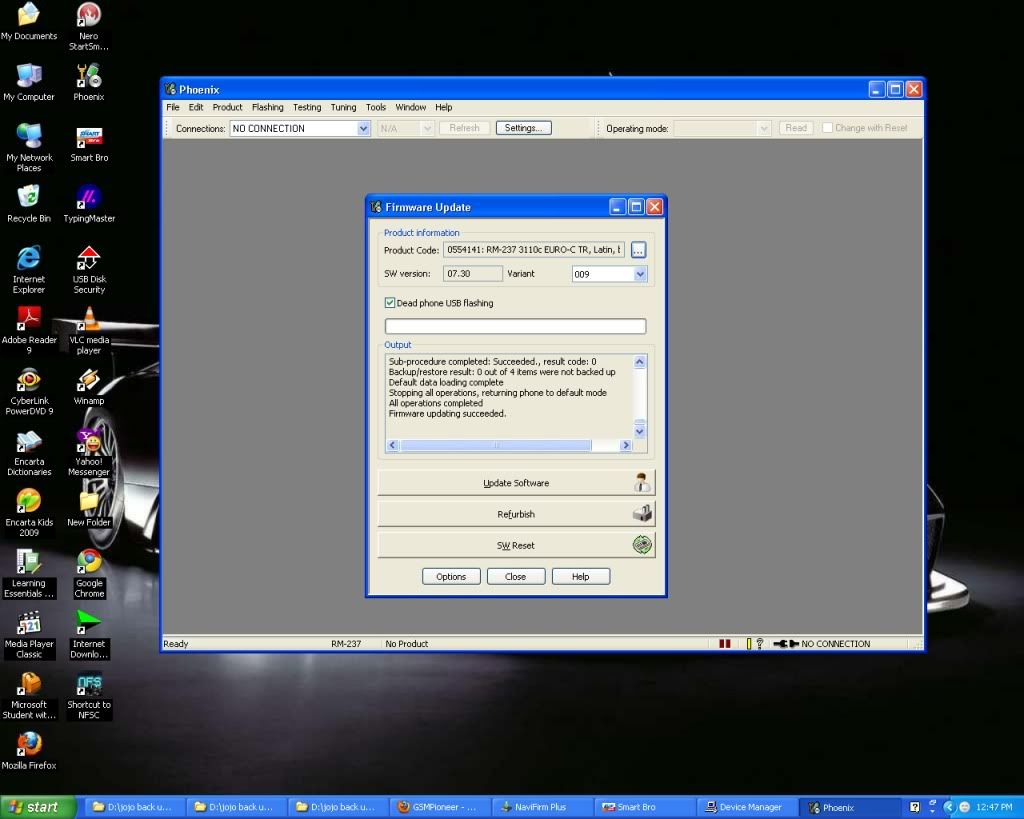Click the output scroll up arrow

click(639, 362)
